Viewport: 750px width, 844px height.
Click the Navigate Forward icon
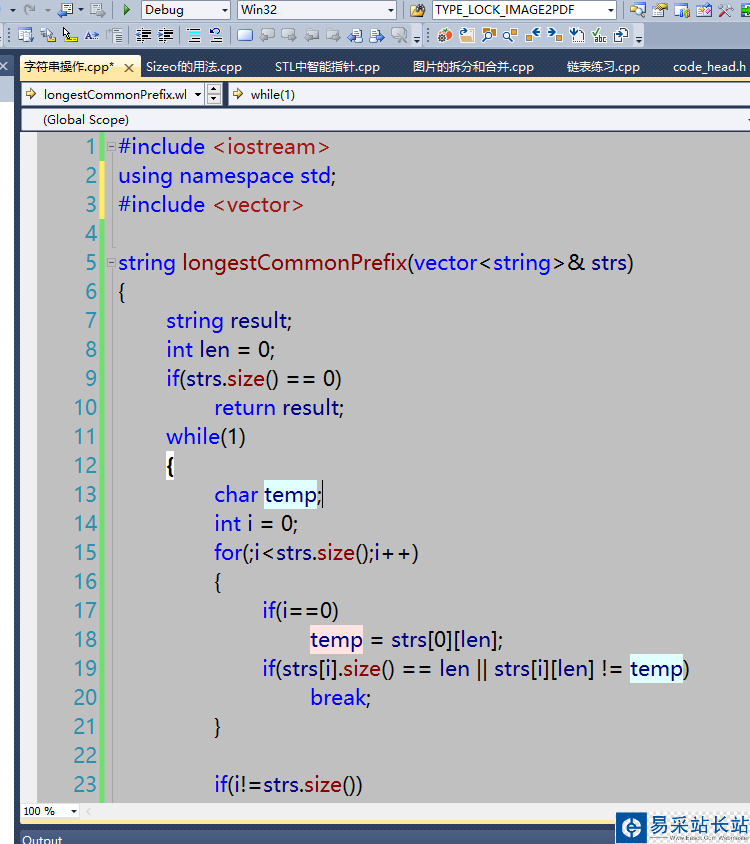pyautogui.click(x=97, y=10)
